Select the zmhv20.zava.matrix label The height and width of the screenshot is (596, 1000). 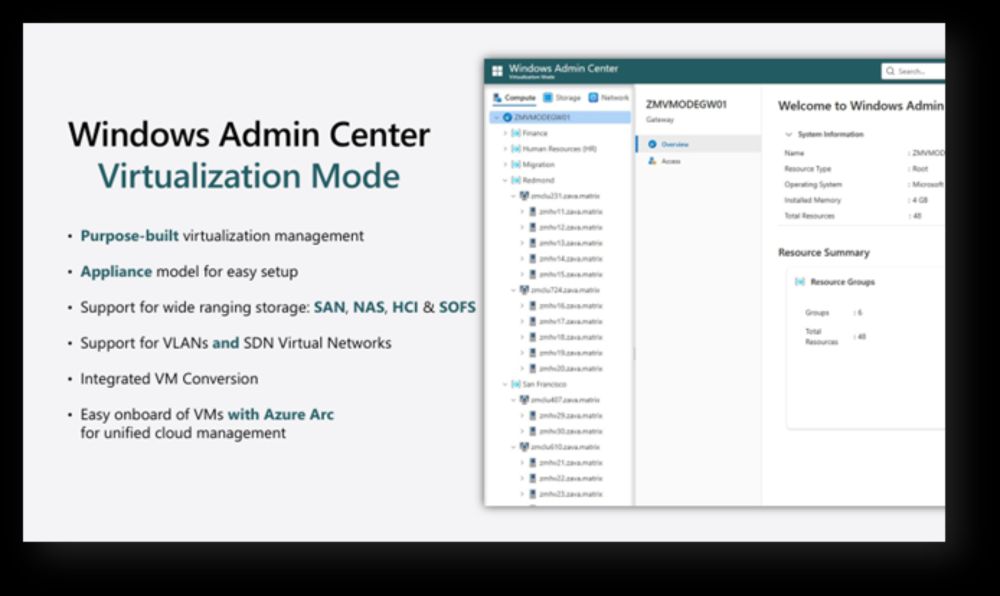pyautogui.click(x=571, y=368)
